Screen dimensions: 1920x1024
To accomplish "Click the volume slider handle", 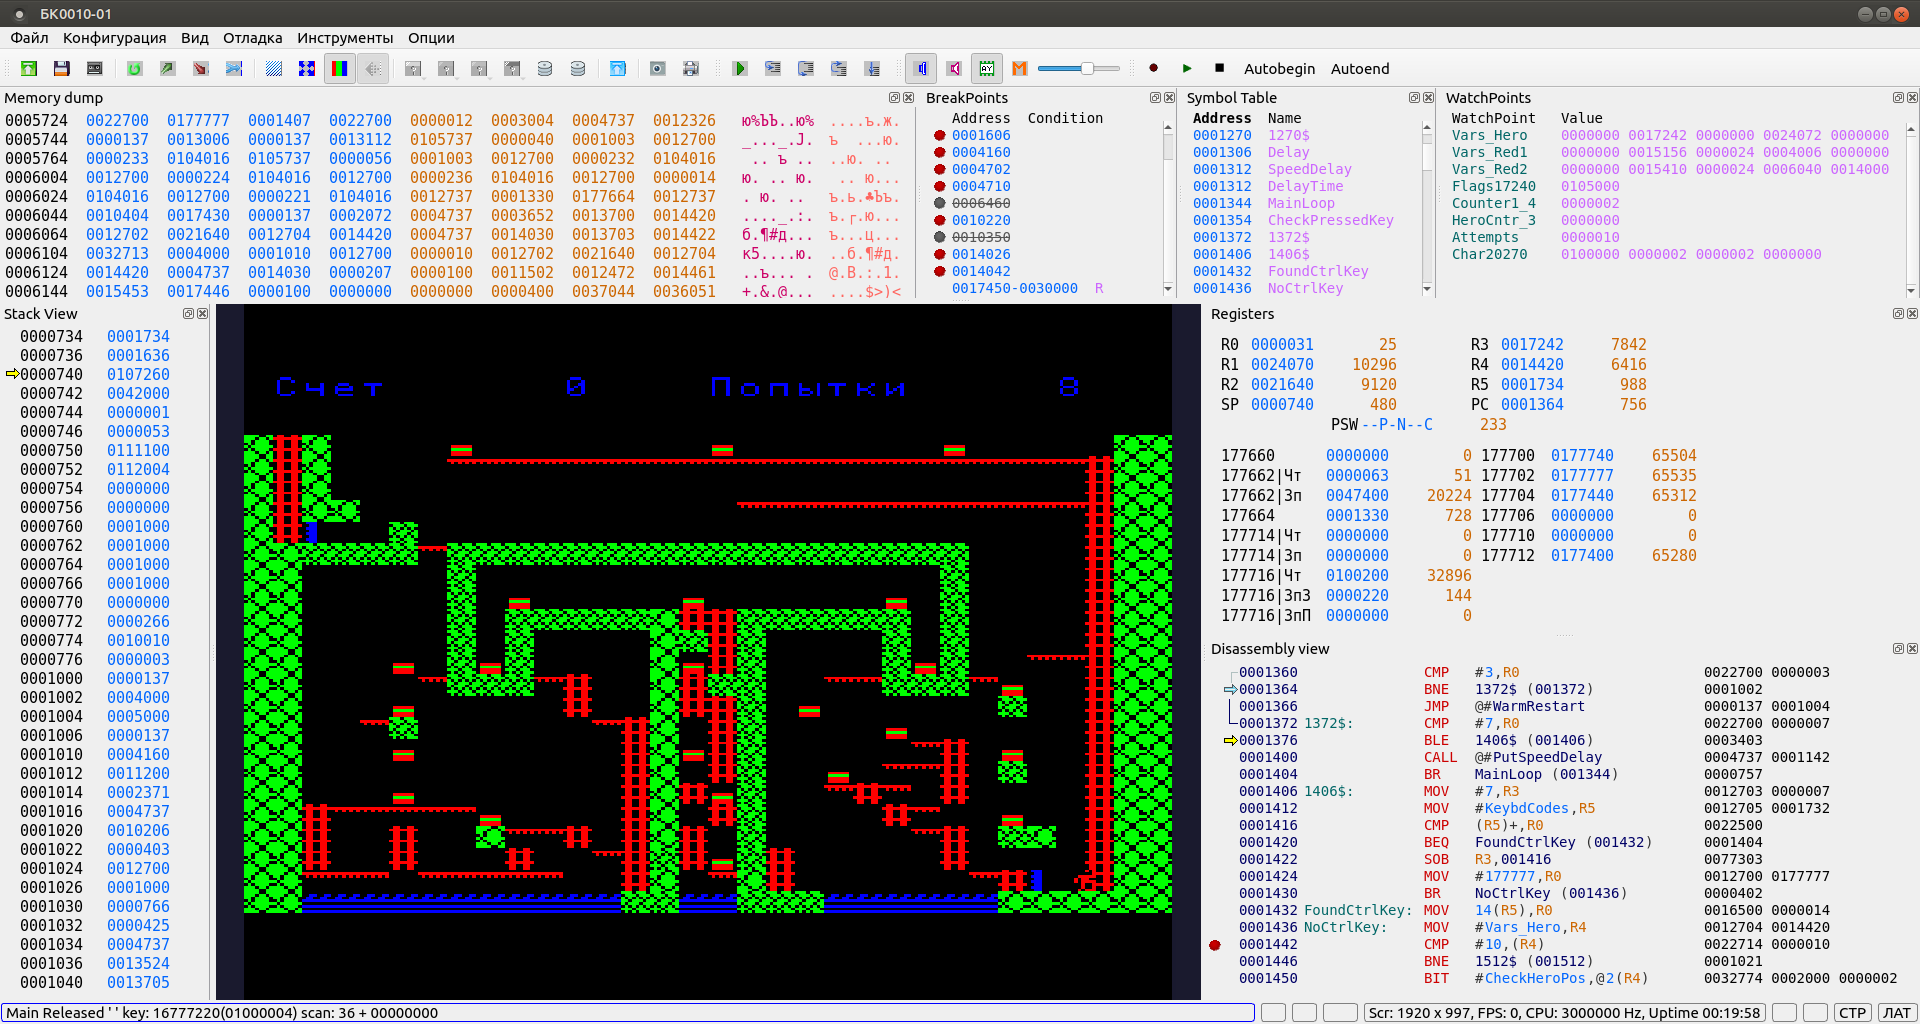I will coord(1087,68).
